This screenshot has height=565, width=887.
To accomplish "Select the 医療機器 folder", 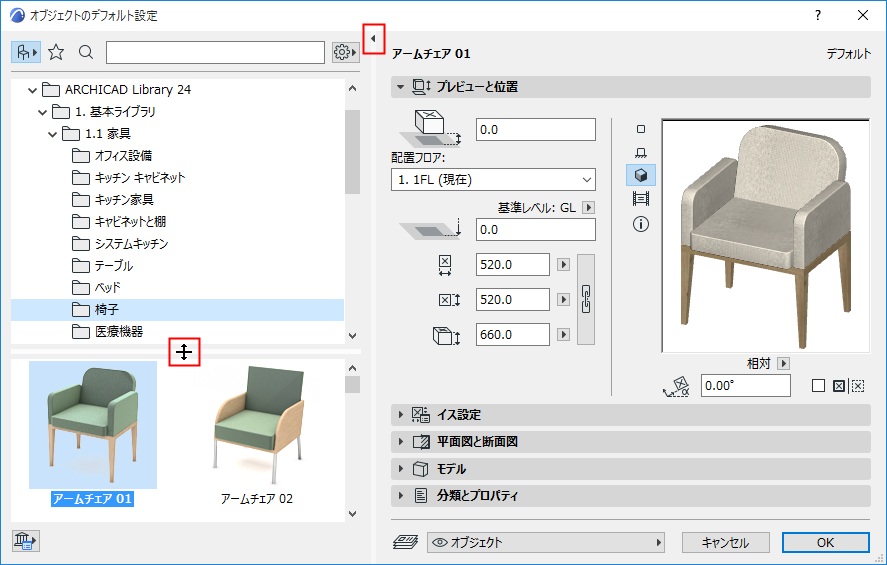I will click(107, 332).
